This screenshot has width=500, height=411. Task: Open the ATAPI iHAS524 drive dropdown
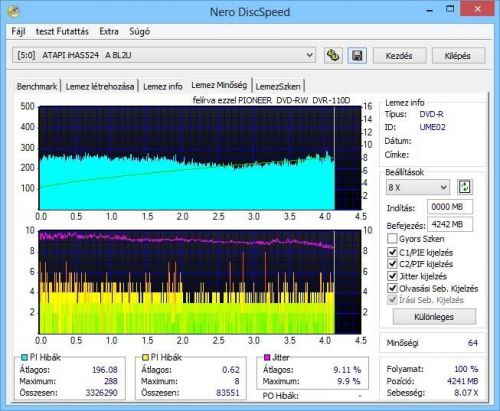pyautogui.click(x=164, y=55)
